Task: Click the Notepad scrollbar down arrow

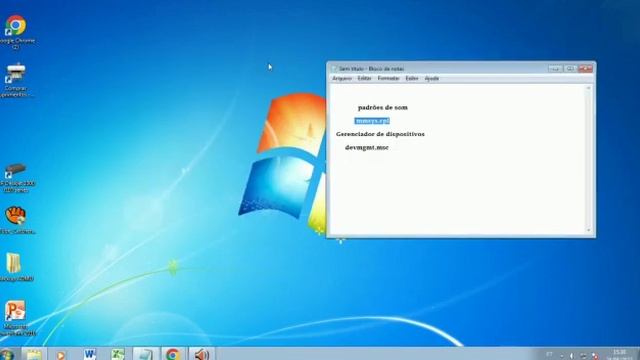Action: (x=588, y=230)
